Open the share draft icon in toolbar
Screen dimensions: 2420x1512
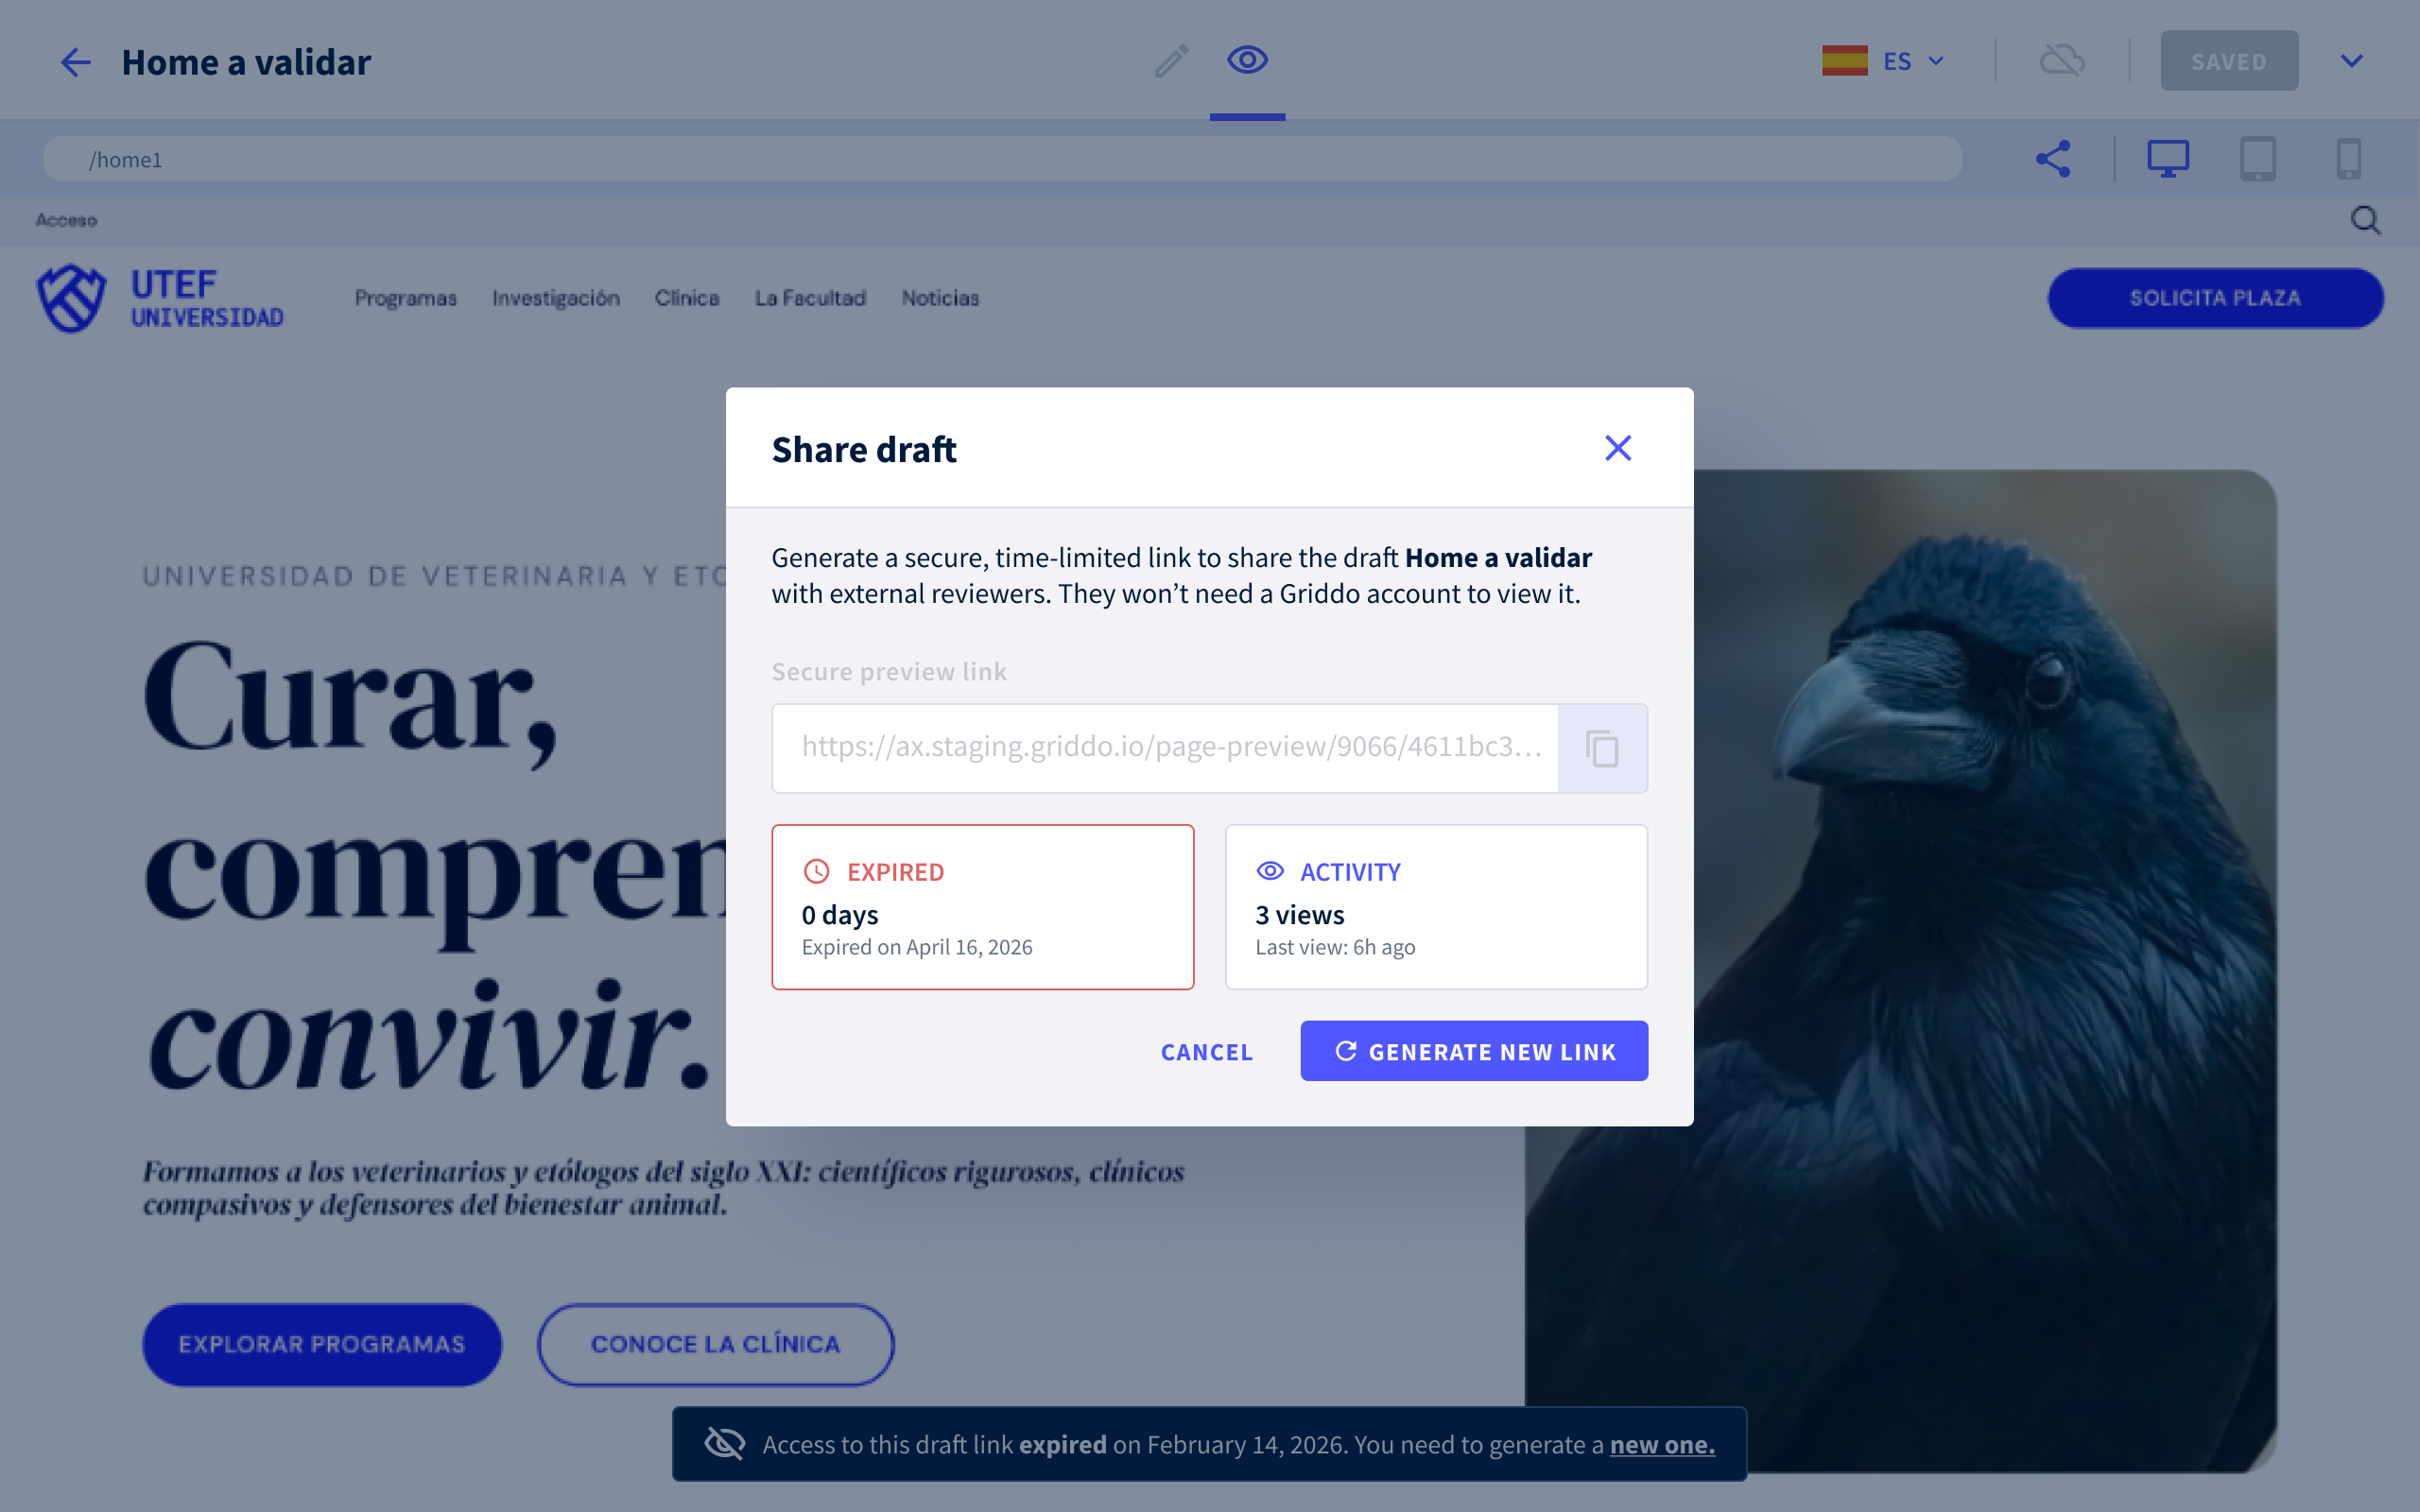tap(2053, 159)
